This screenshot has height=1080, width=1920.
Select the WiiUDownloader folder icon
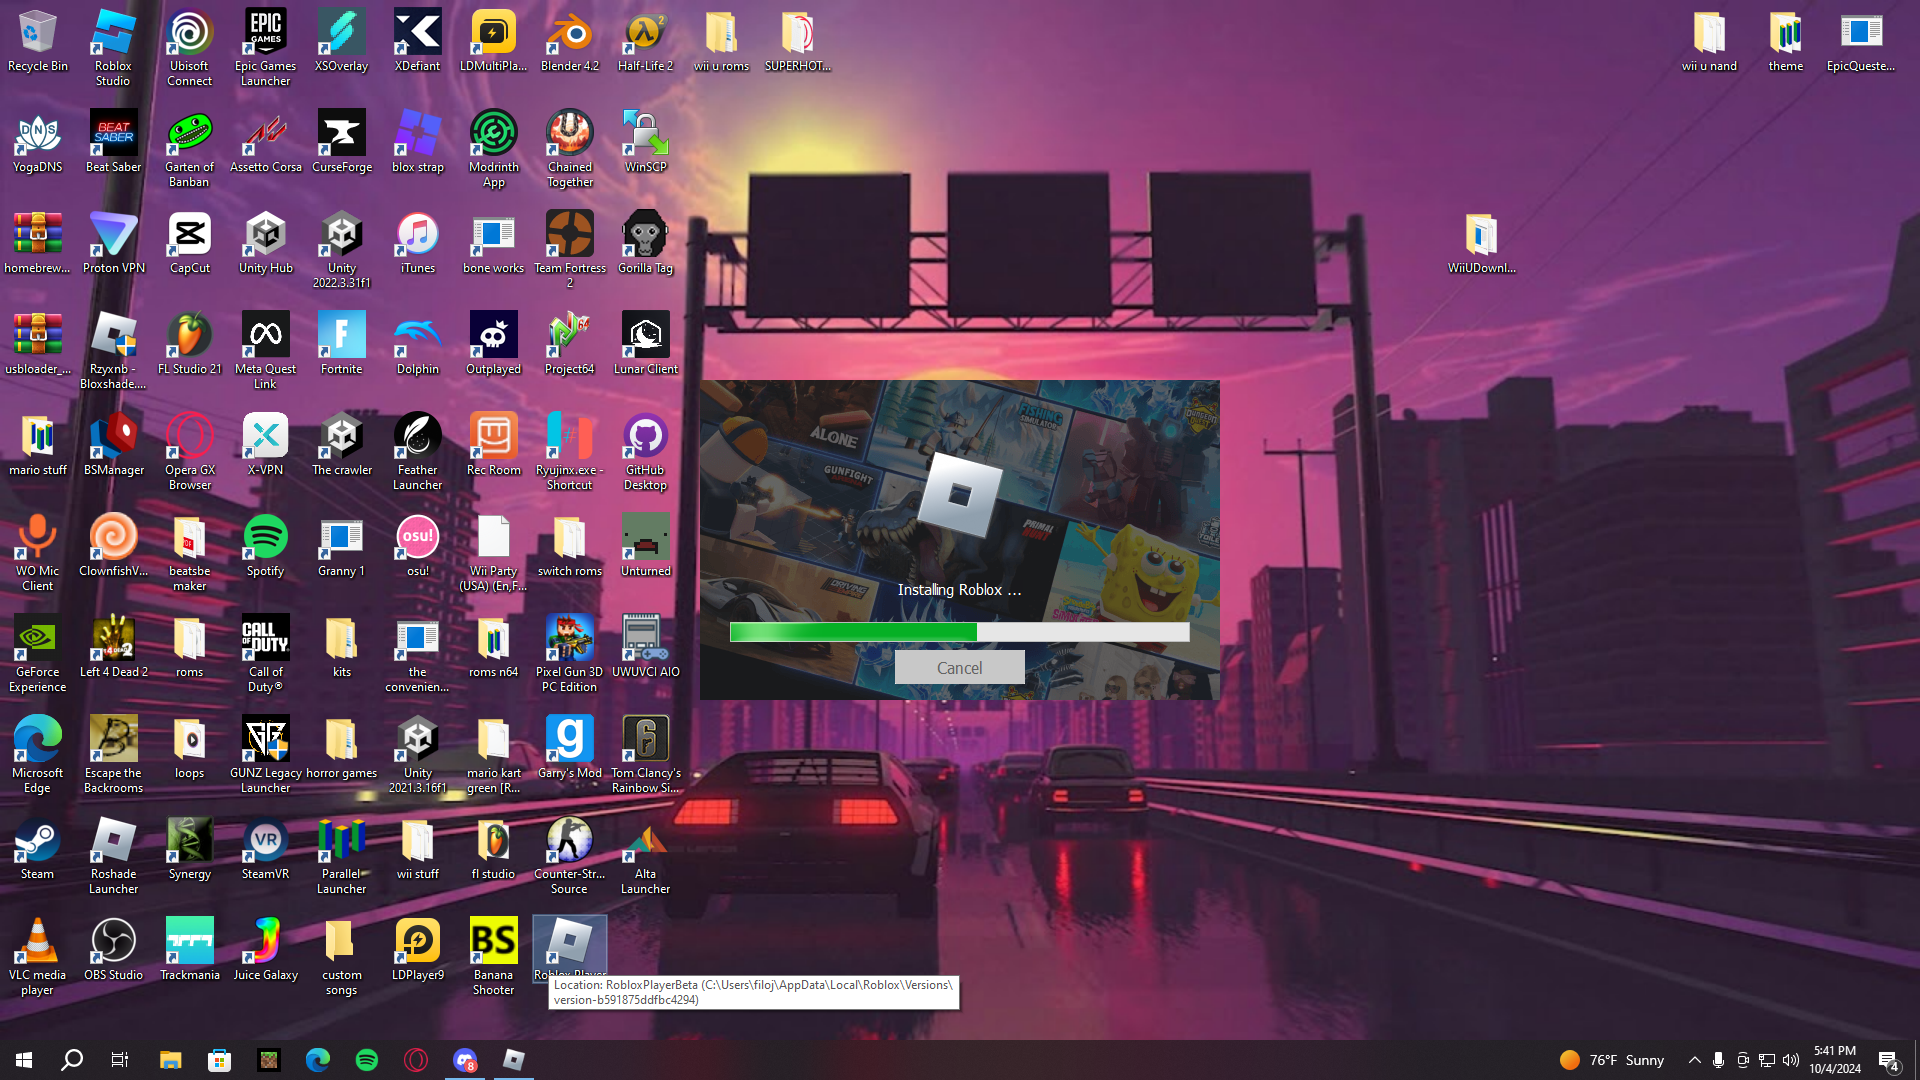click(x=1481, y=244)
